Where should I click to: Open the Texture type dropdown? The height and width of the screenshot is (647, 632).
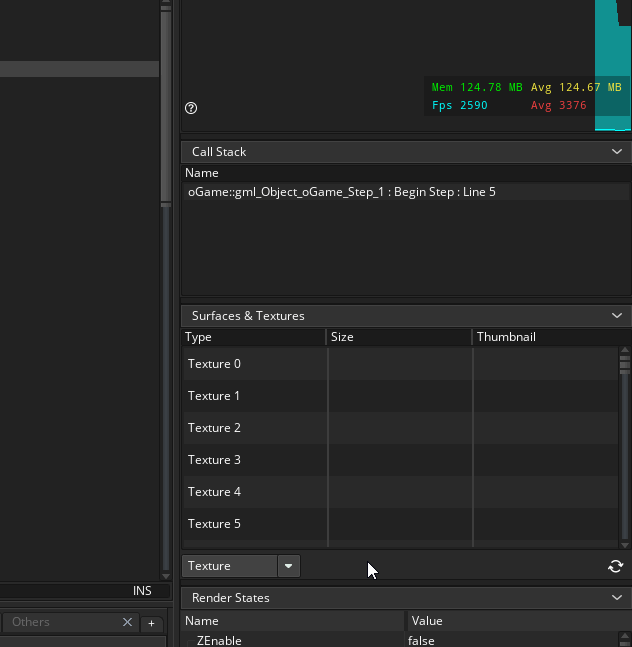coord(288,566)
